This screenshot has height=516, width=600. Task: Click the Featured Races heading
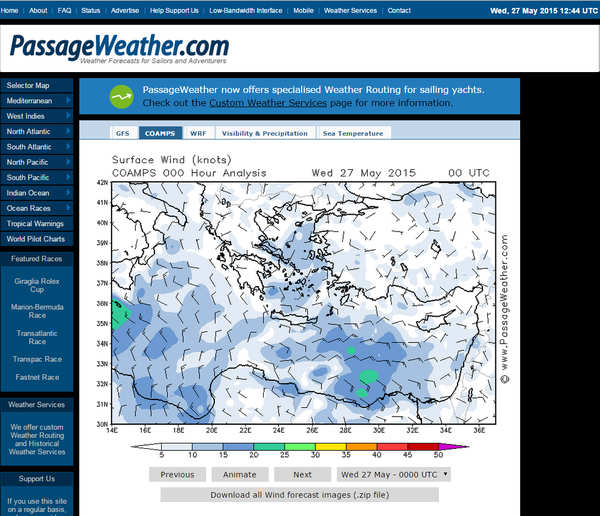36,259
